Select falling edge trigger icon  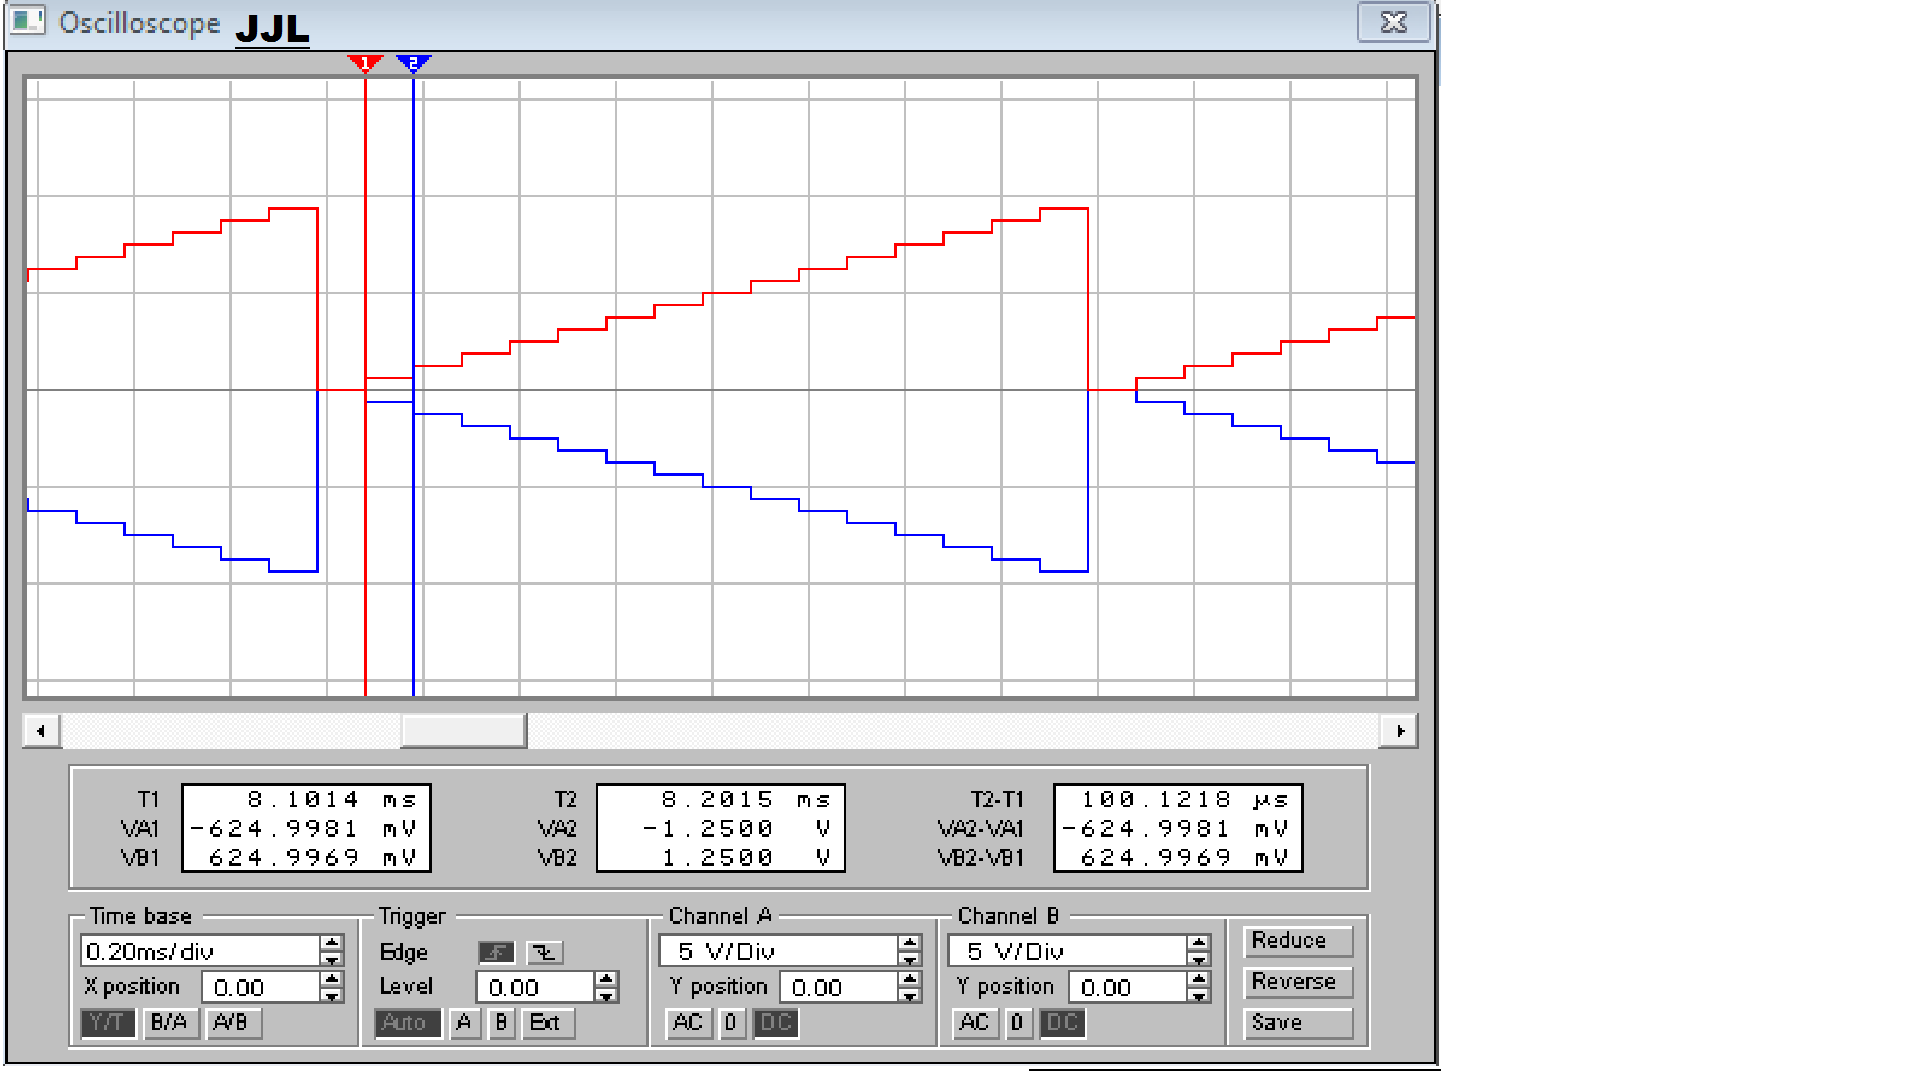pos(545,952)
